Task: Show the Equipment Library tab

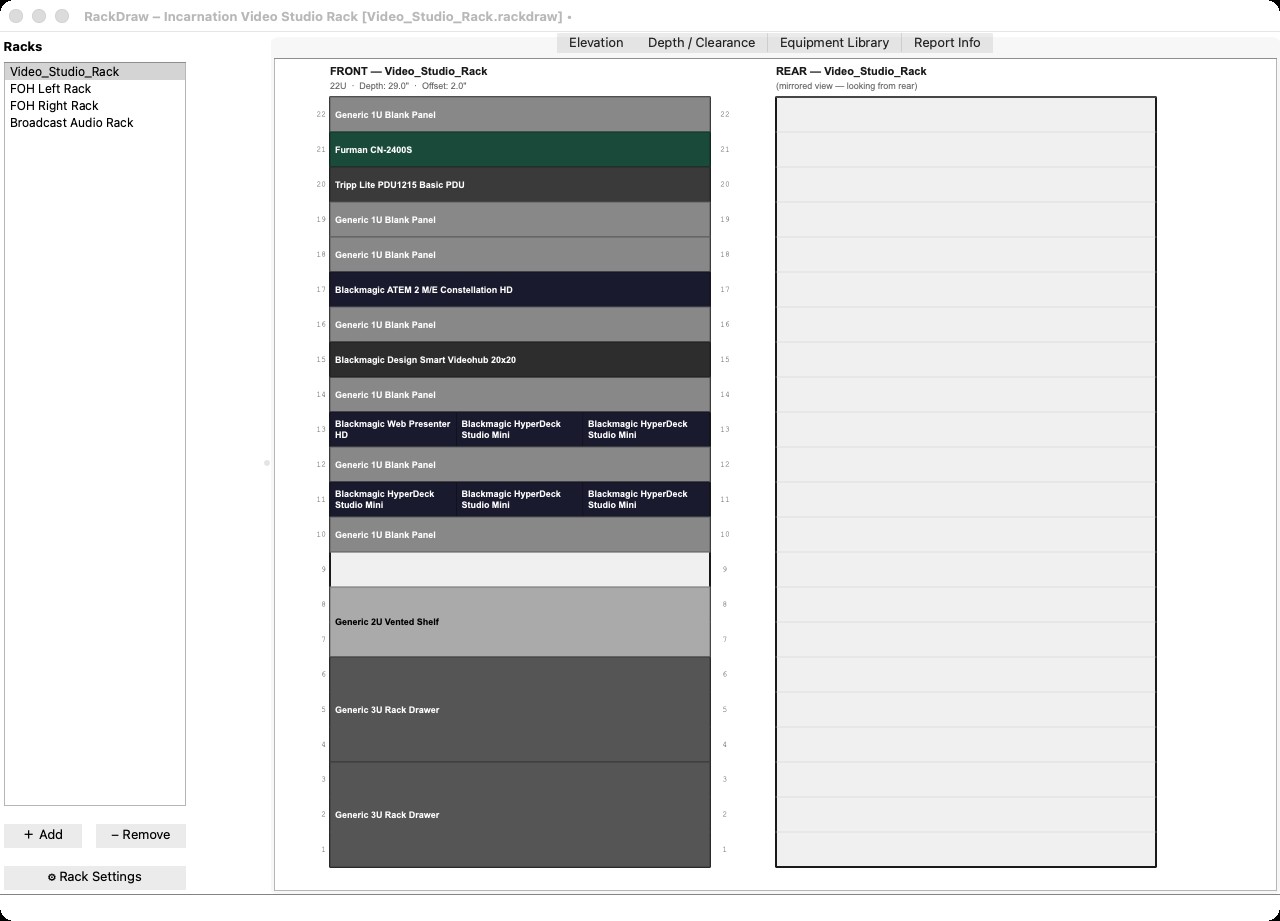Action: tap(834, 43)
